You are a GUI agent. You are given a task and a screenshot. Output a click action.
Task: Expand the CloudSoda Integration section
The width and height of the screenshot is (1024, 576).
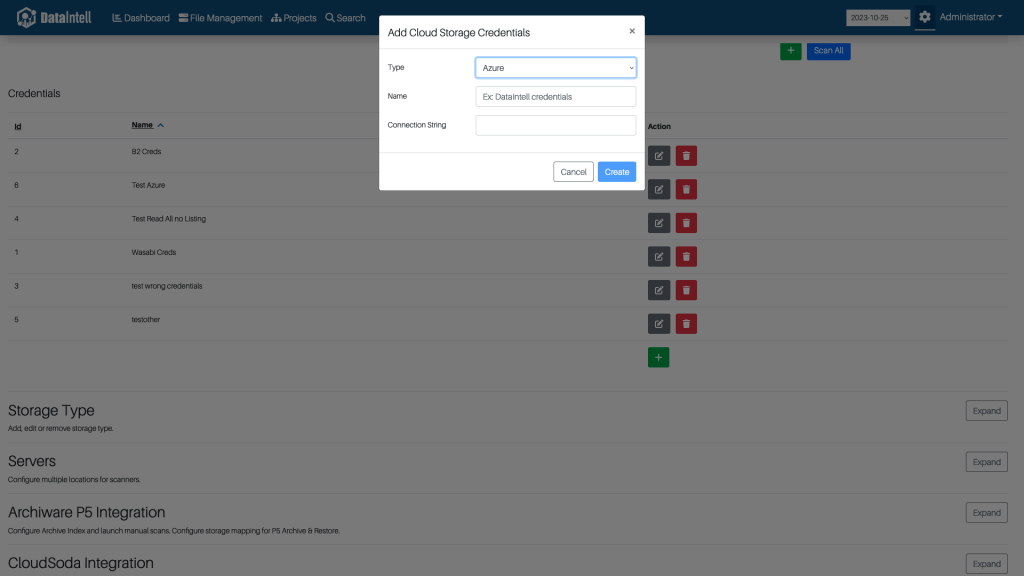point(986,564)
